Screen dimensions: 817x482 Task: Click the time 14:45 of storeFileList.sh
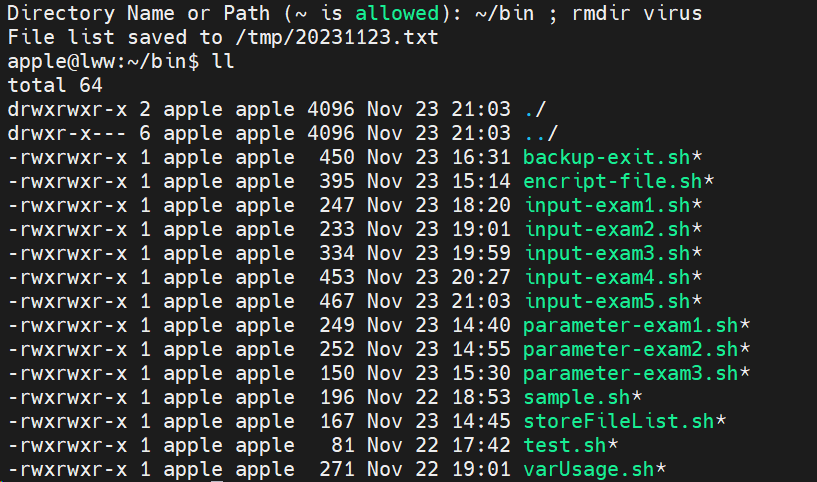pos(481,421)
